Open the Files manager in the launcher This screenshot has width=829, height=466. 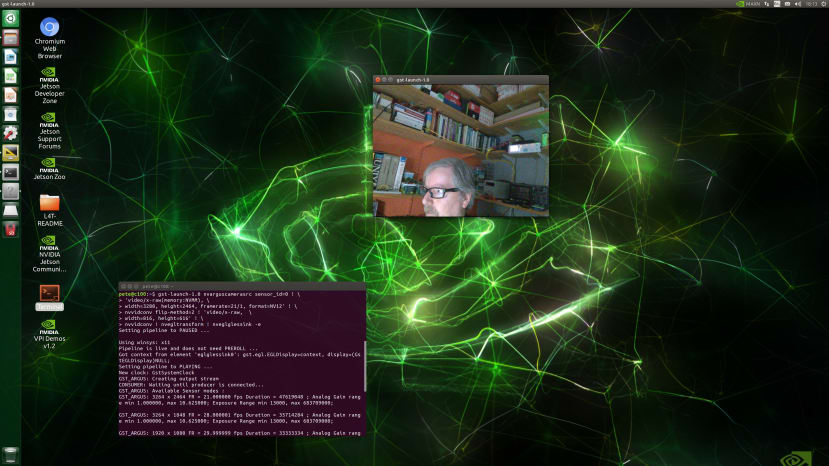point(10,38)
